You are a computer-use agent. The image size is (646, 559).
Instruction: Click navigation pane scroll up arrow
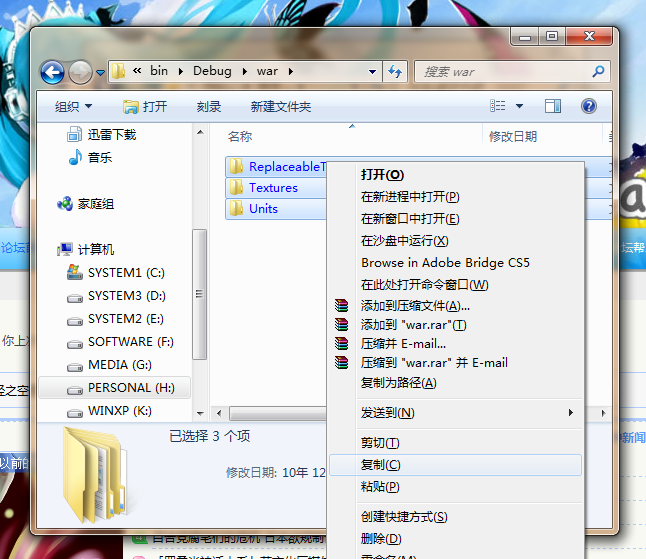[200, 132]
